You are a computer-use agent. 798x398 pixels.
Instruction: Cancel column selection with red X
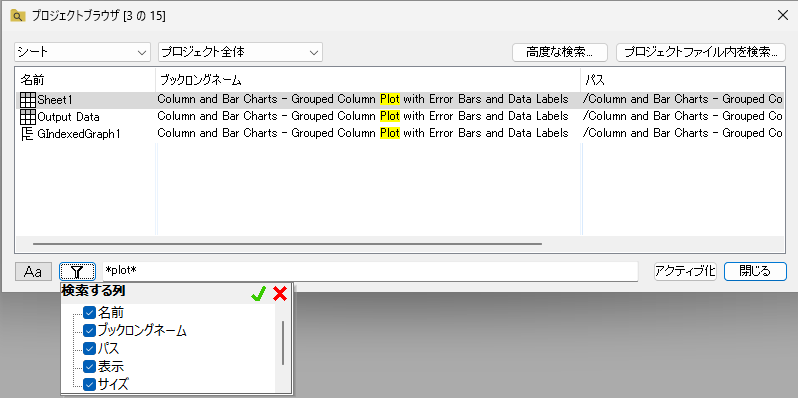(280, 294)
